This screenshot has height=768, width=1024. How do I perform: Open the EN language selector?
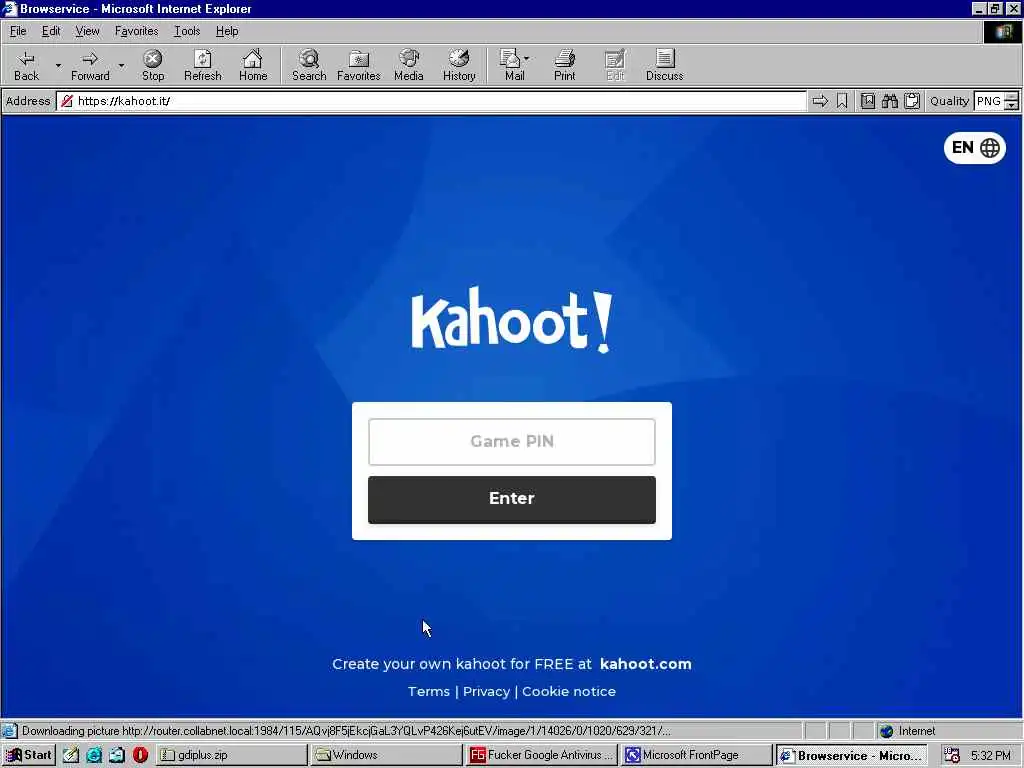coord(975,148)
